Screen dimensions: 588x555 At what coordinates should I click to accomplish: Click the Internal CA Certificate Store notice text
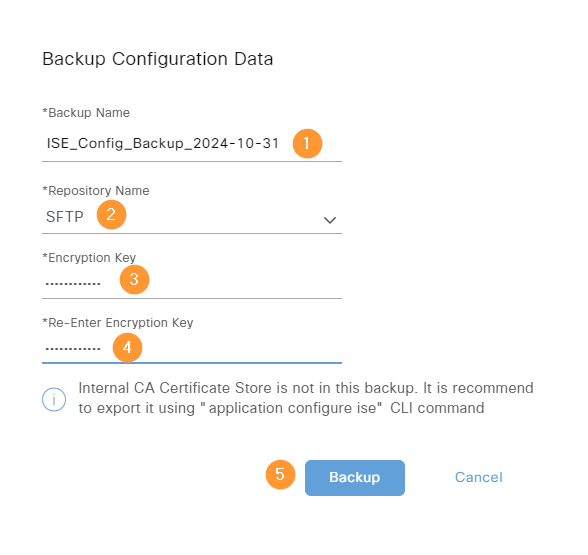click(306, 398)
